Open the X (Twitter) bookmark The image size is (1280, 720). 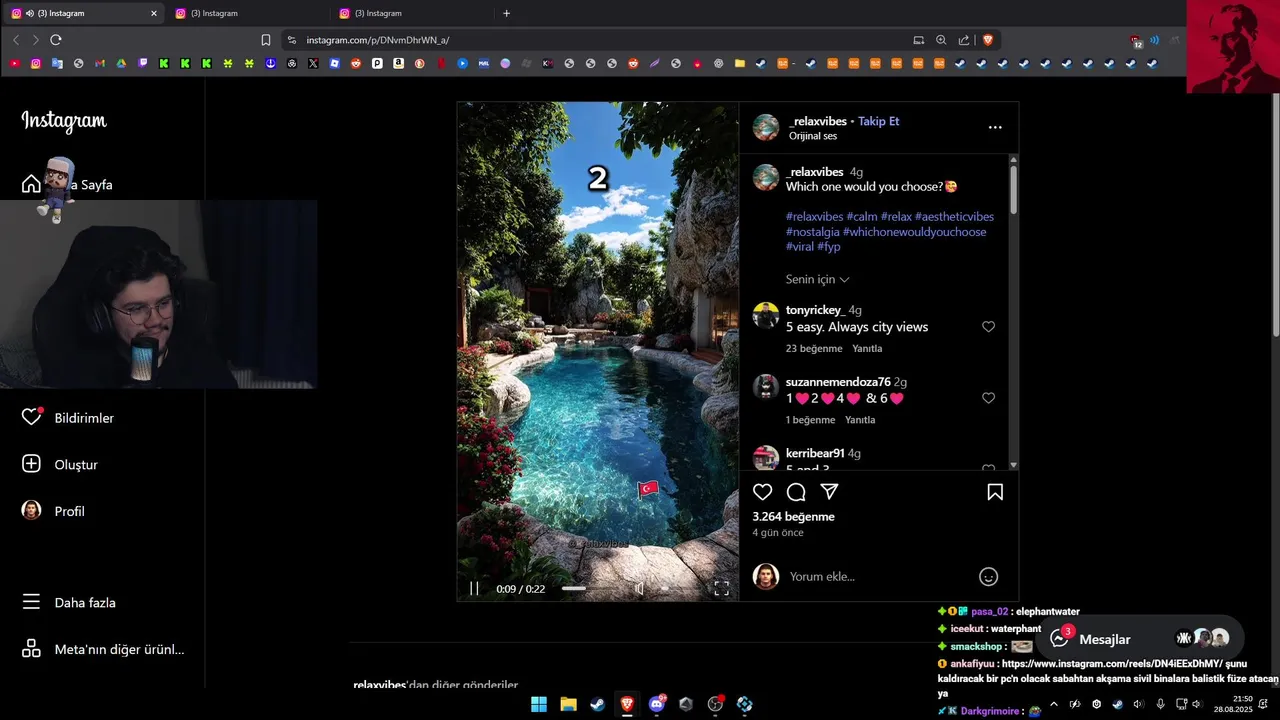pyautogui.click(x=313, y=63)
